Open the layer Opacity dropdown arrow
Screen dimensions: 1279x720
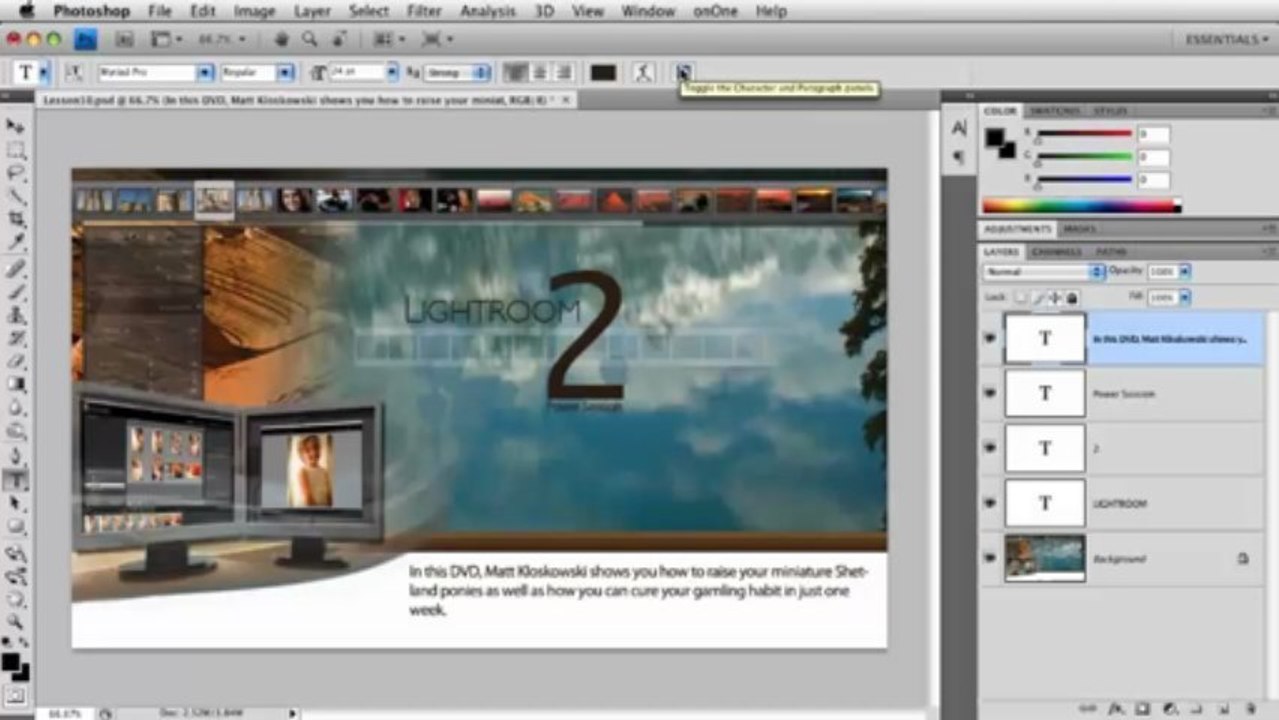click(x=1185, y=272)
